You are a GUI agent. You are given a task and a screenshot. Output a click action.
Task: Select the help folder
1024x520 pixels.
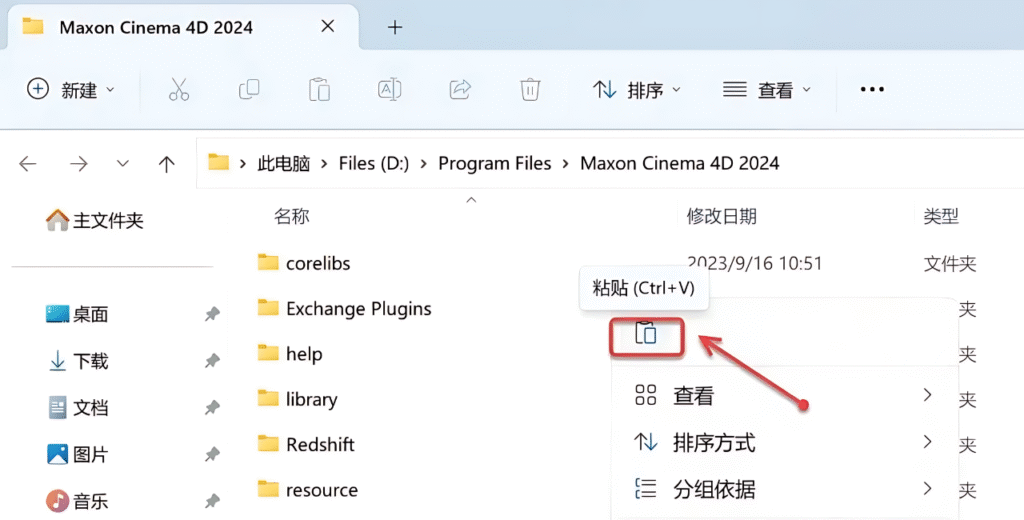290,354
